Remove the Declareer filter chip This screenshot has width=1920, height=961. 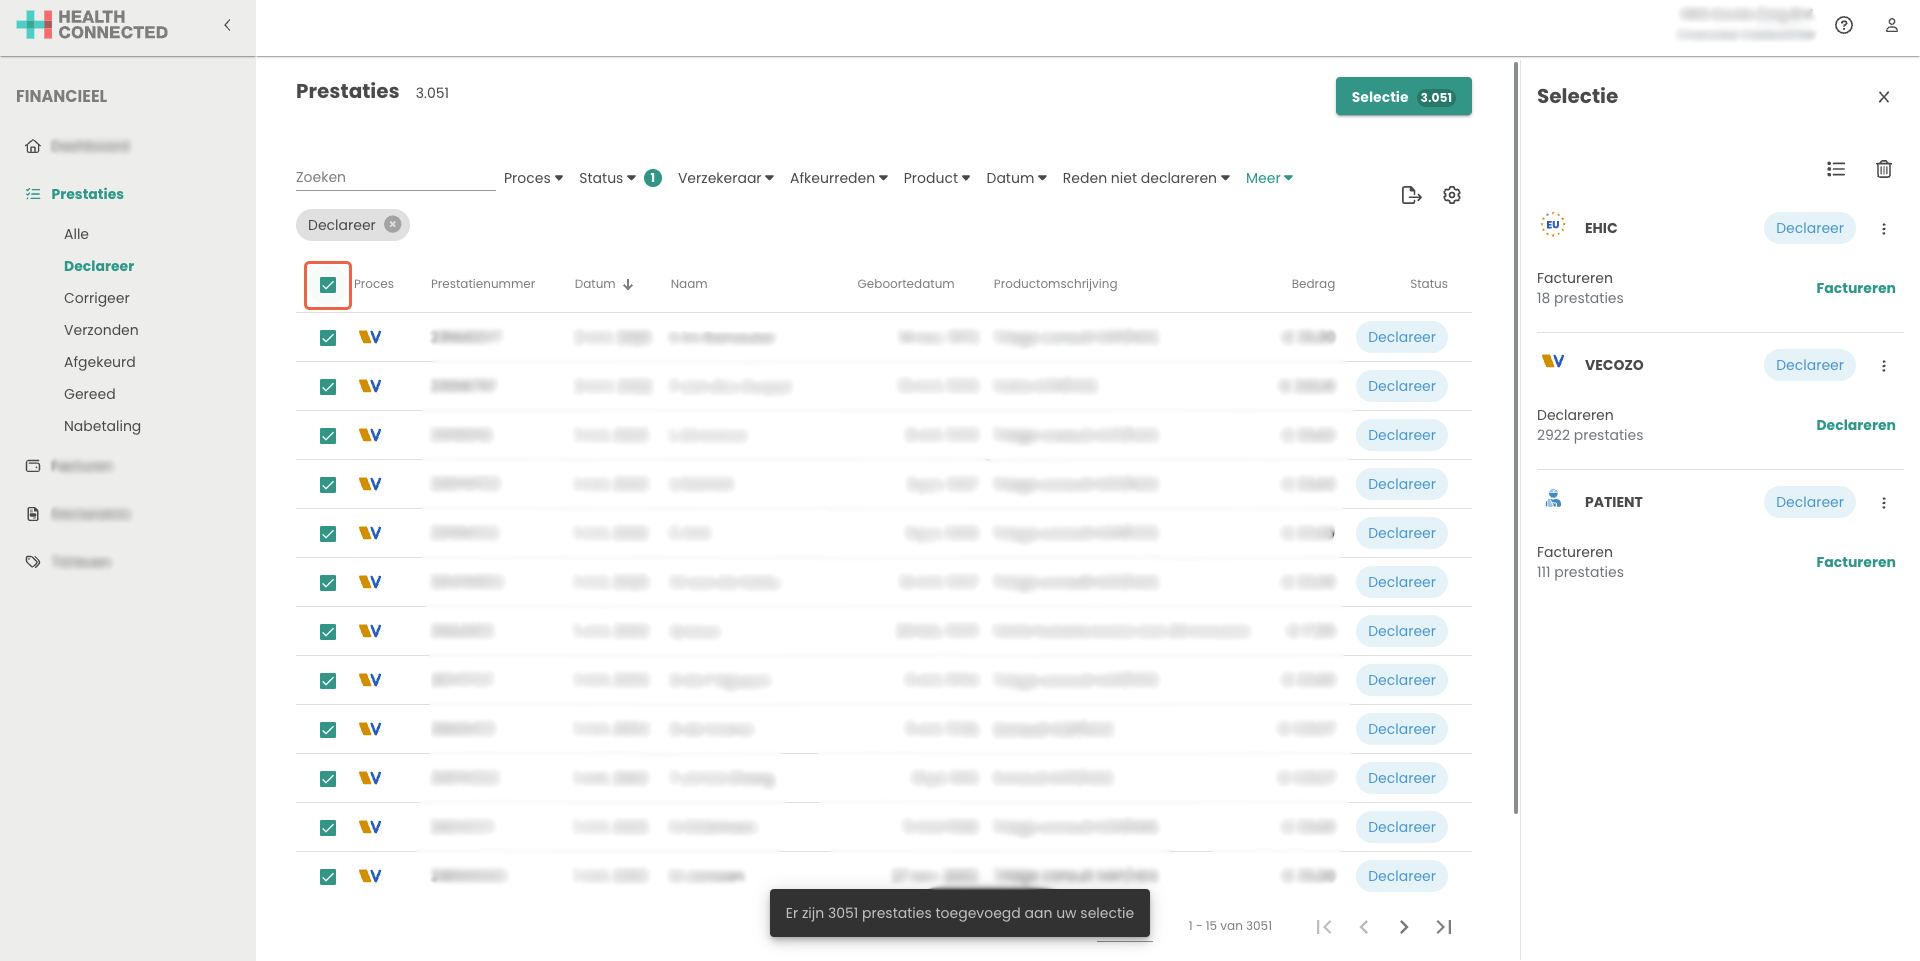pyautogui.click(x=393, y=225)
